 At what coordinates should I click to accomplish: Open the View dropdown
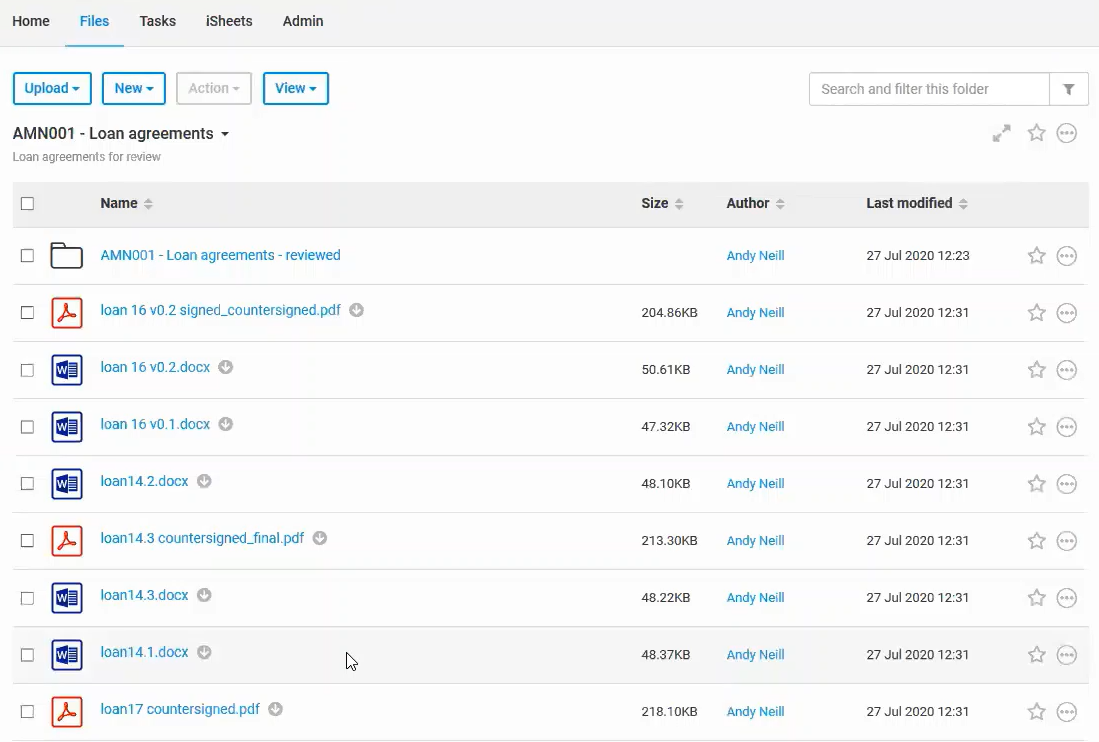point(295,89)
